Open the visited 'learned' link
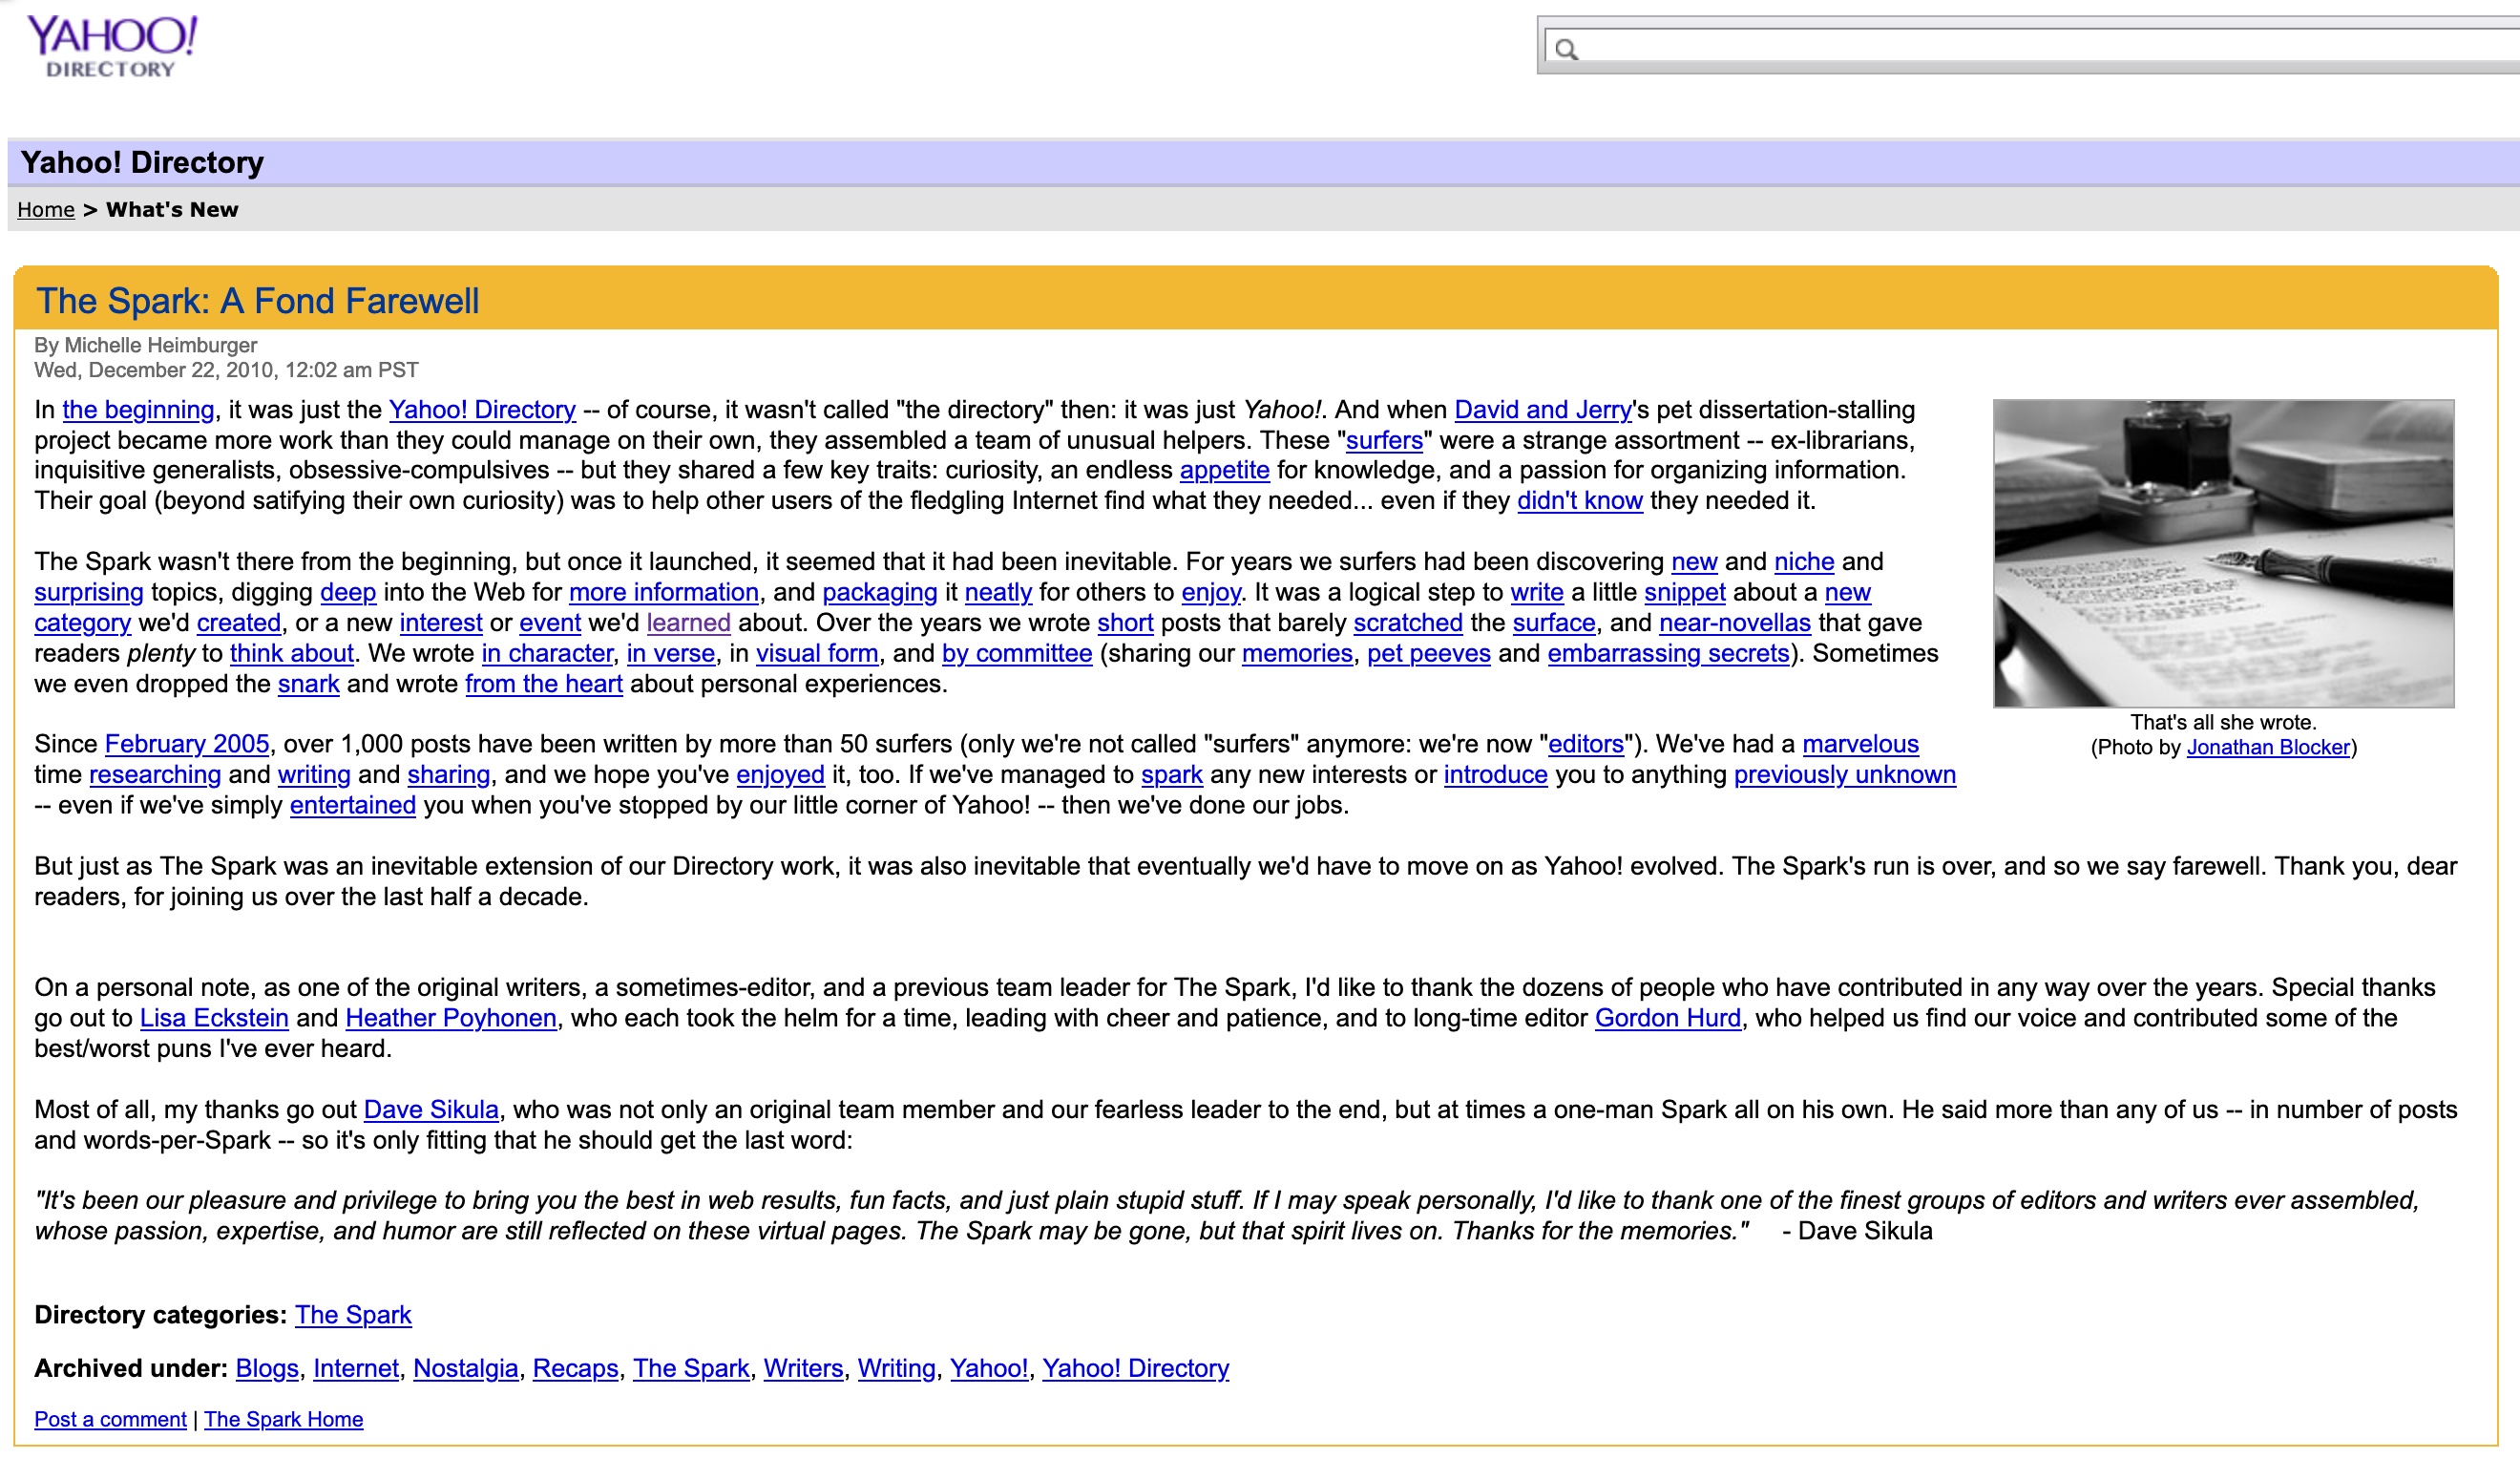2520x1480 pixels. click(688, 623)
